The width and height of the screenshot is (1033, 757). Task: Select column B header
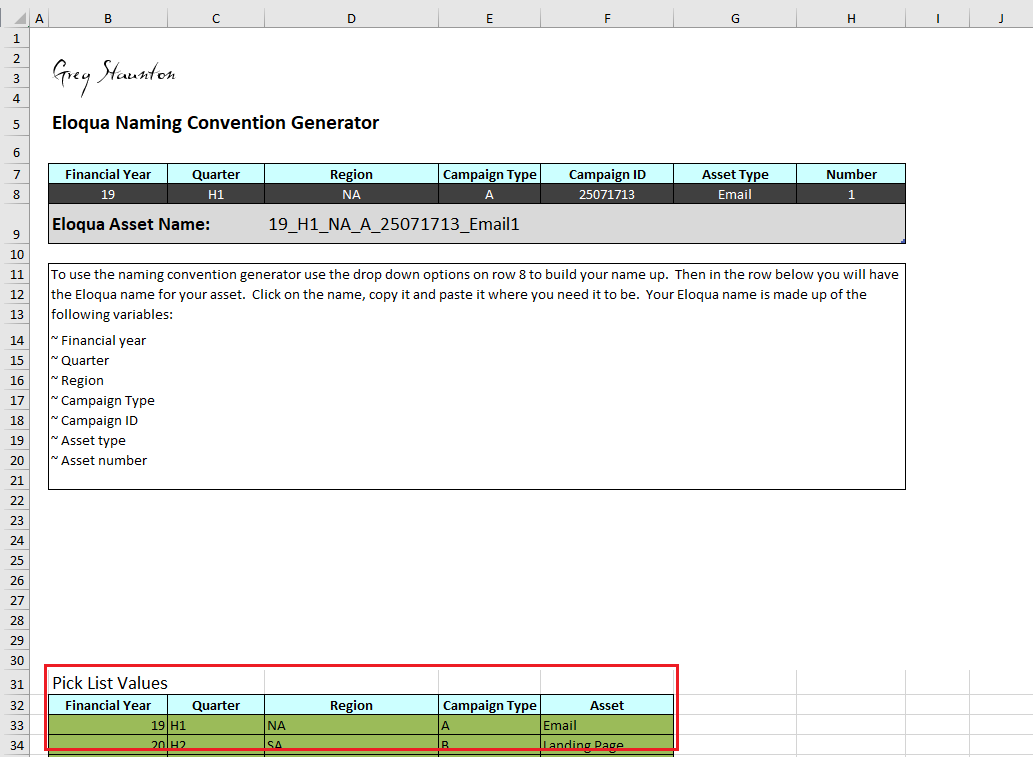pyautogui.click(x=108, y=18)
